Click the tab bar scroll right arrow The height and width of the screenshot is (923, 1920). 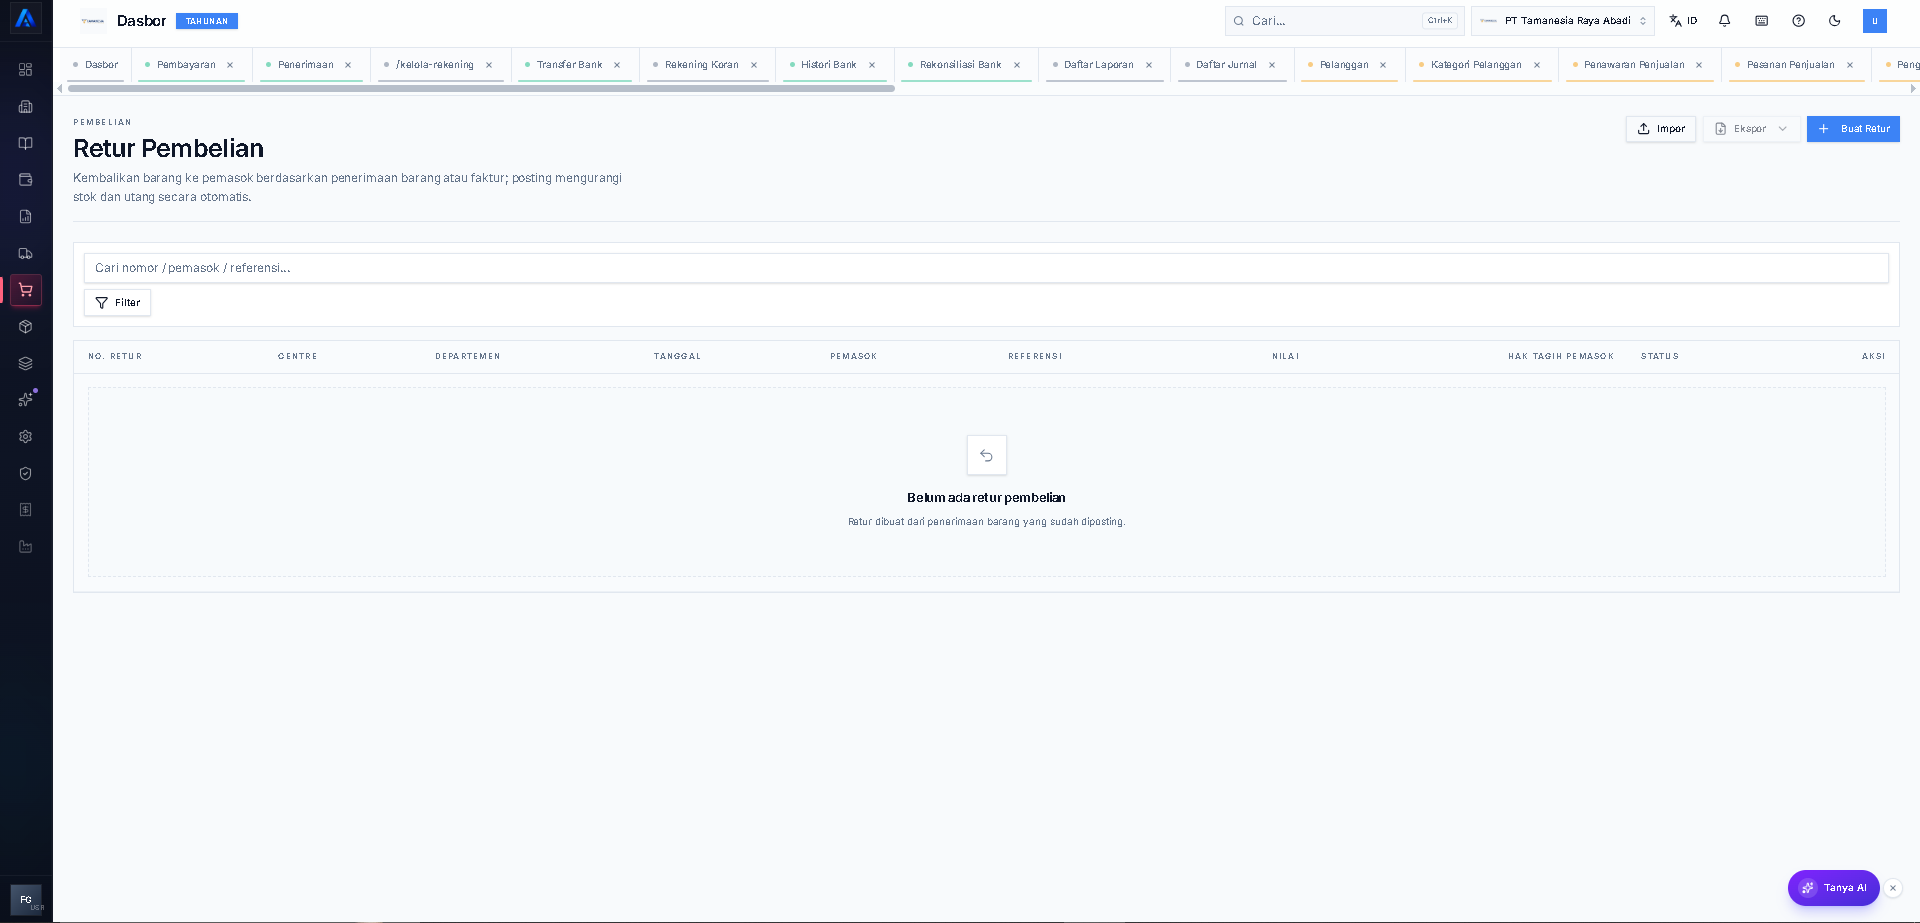(1913, 88)
